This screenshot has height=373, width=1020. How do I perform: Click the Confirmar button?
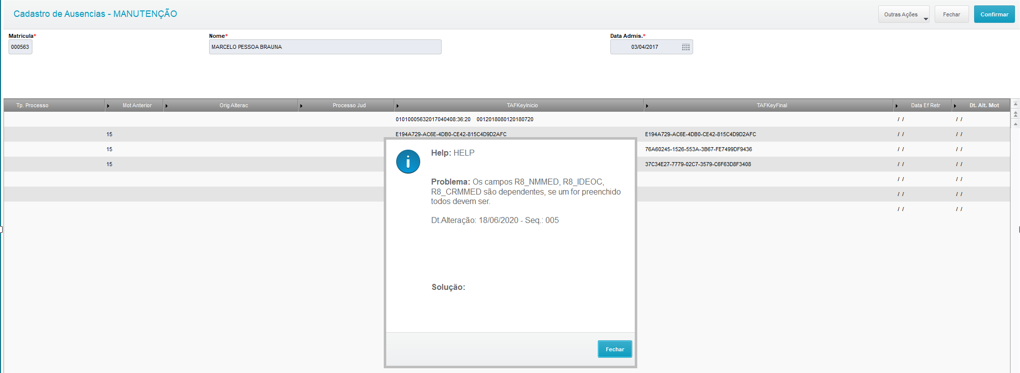(x=994, y=14)
